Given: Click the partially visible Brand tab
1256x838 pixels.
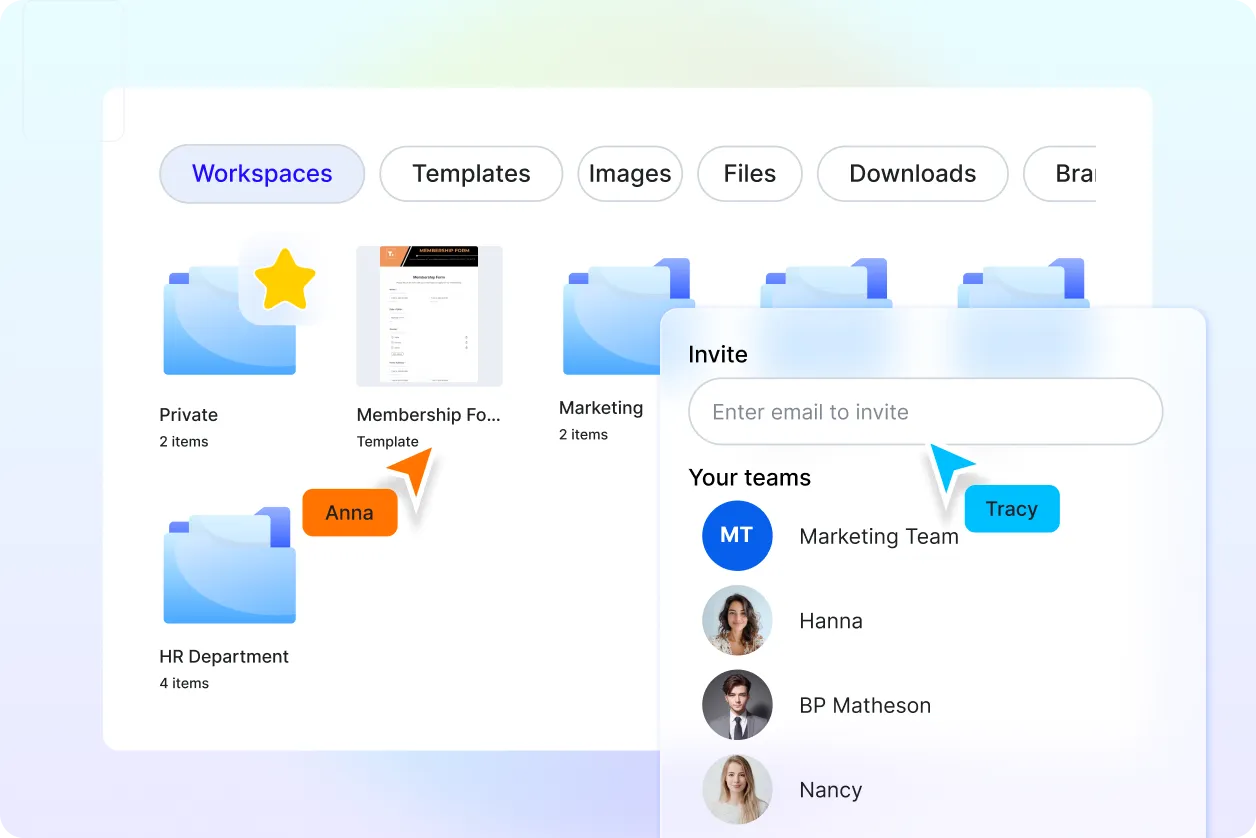Looking at the screenshot, I should click(1067, 174).
